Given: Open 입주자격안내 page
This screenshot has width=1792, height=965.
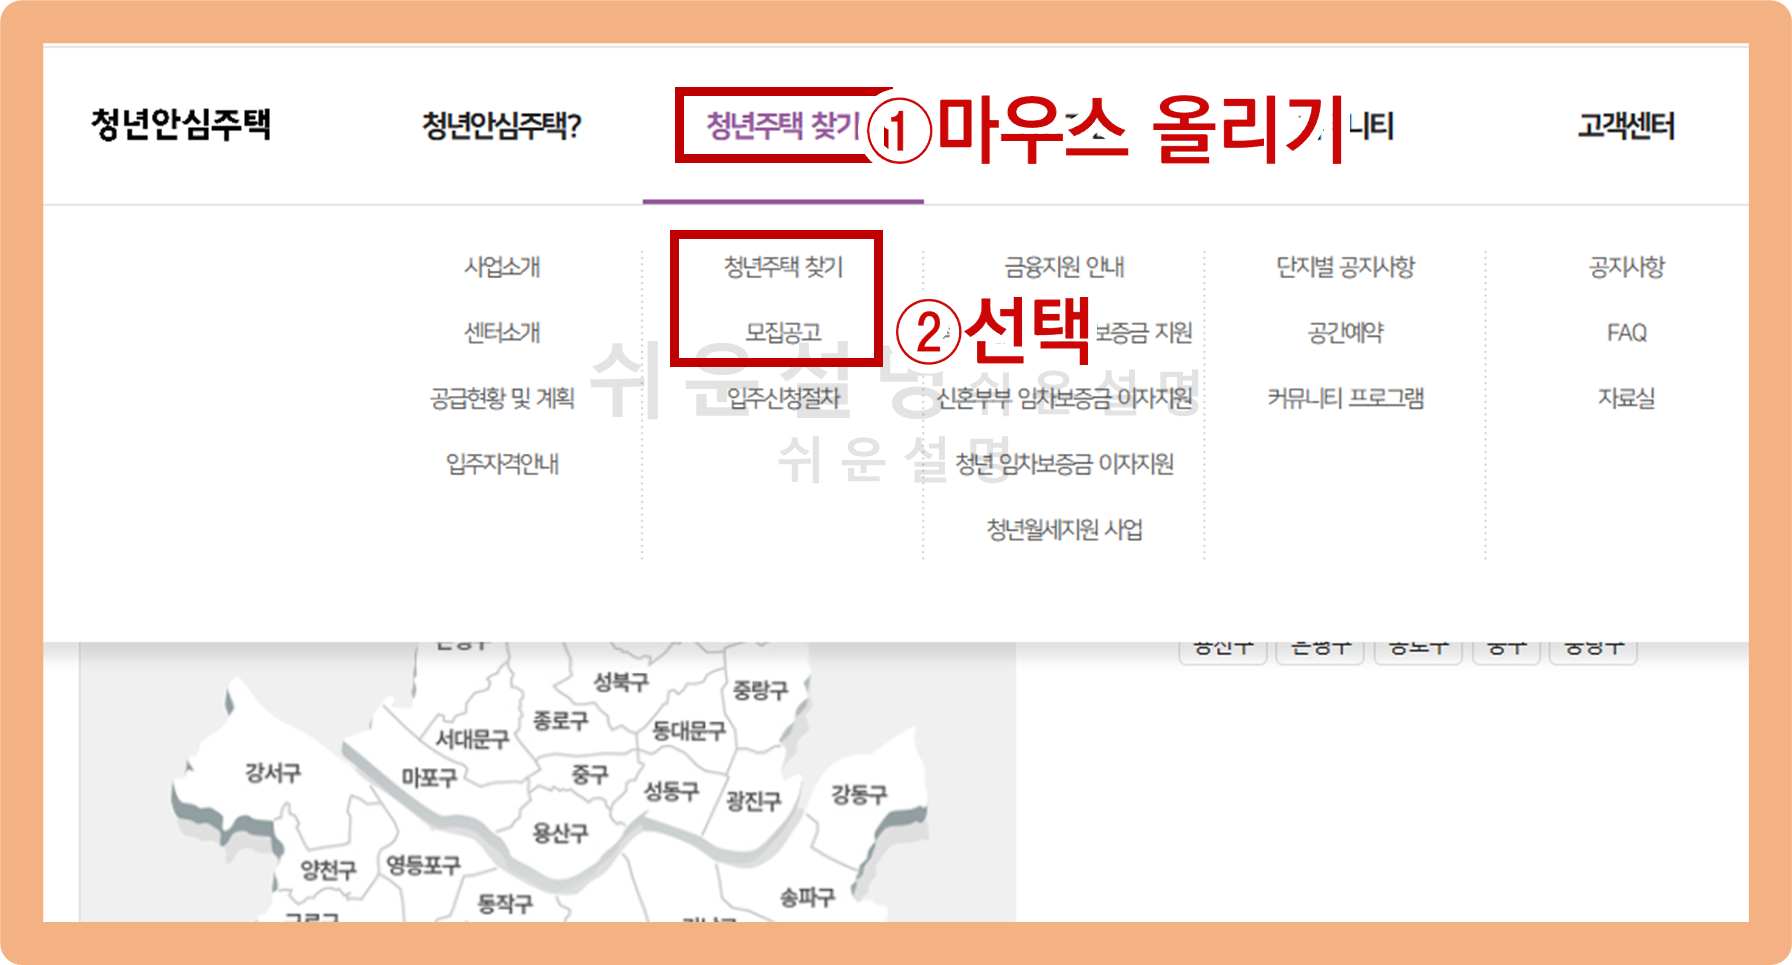Looking at the screenshot, I should click(x=502, y=464).
